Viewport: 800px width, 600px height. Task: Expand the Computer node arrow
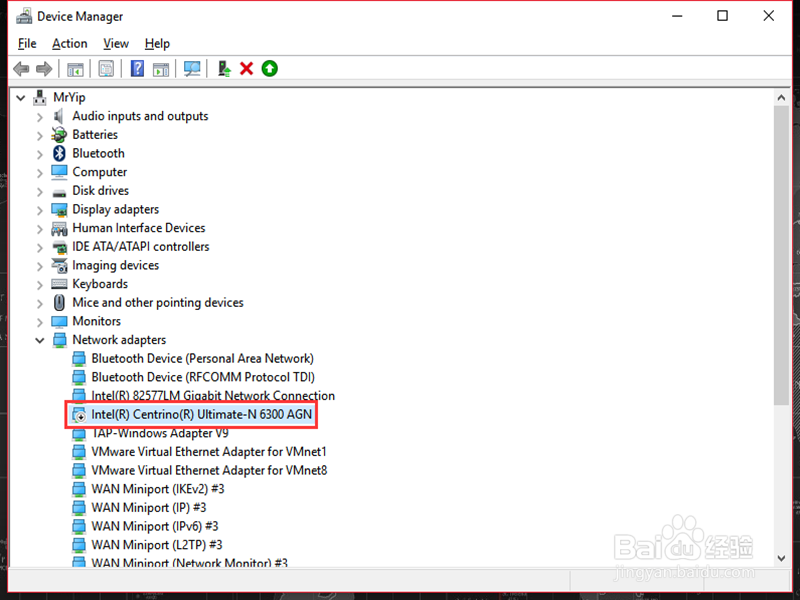tap(40, 173)
